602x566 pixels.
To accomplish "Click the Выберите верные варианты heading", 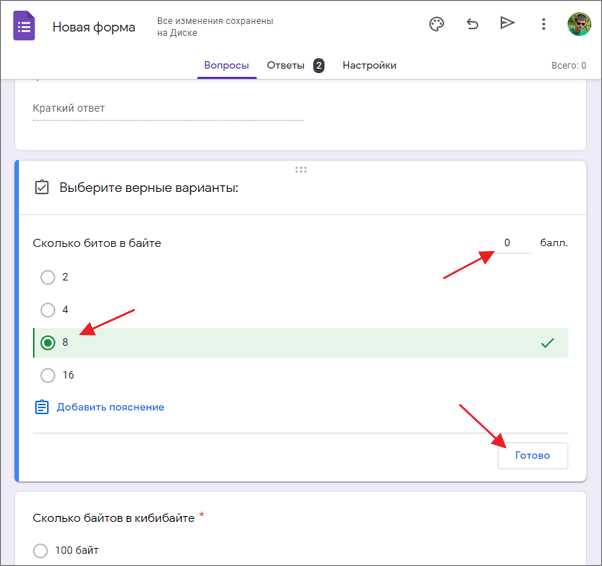I will 149,188.
